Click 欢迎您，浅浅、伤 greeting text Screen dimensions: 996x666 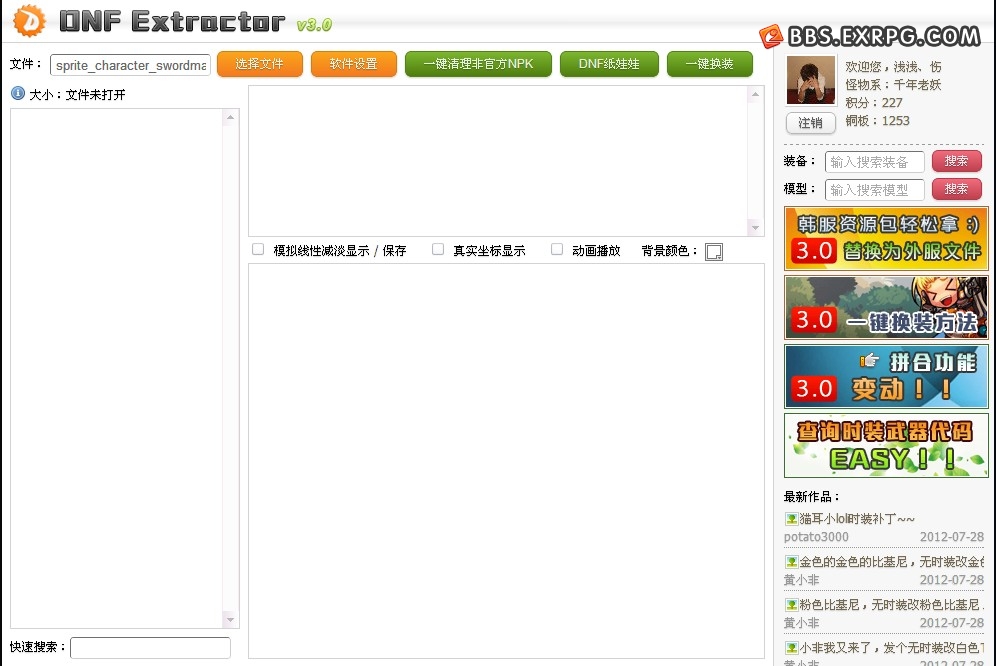tap(893, 67)
